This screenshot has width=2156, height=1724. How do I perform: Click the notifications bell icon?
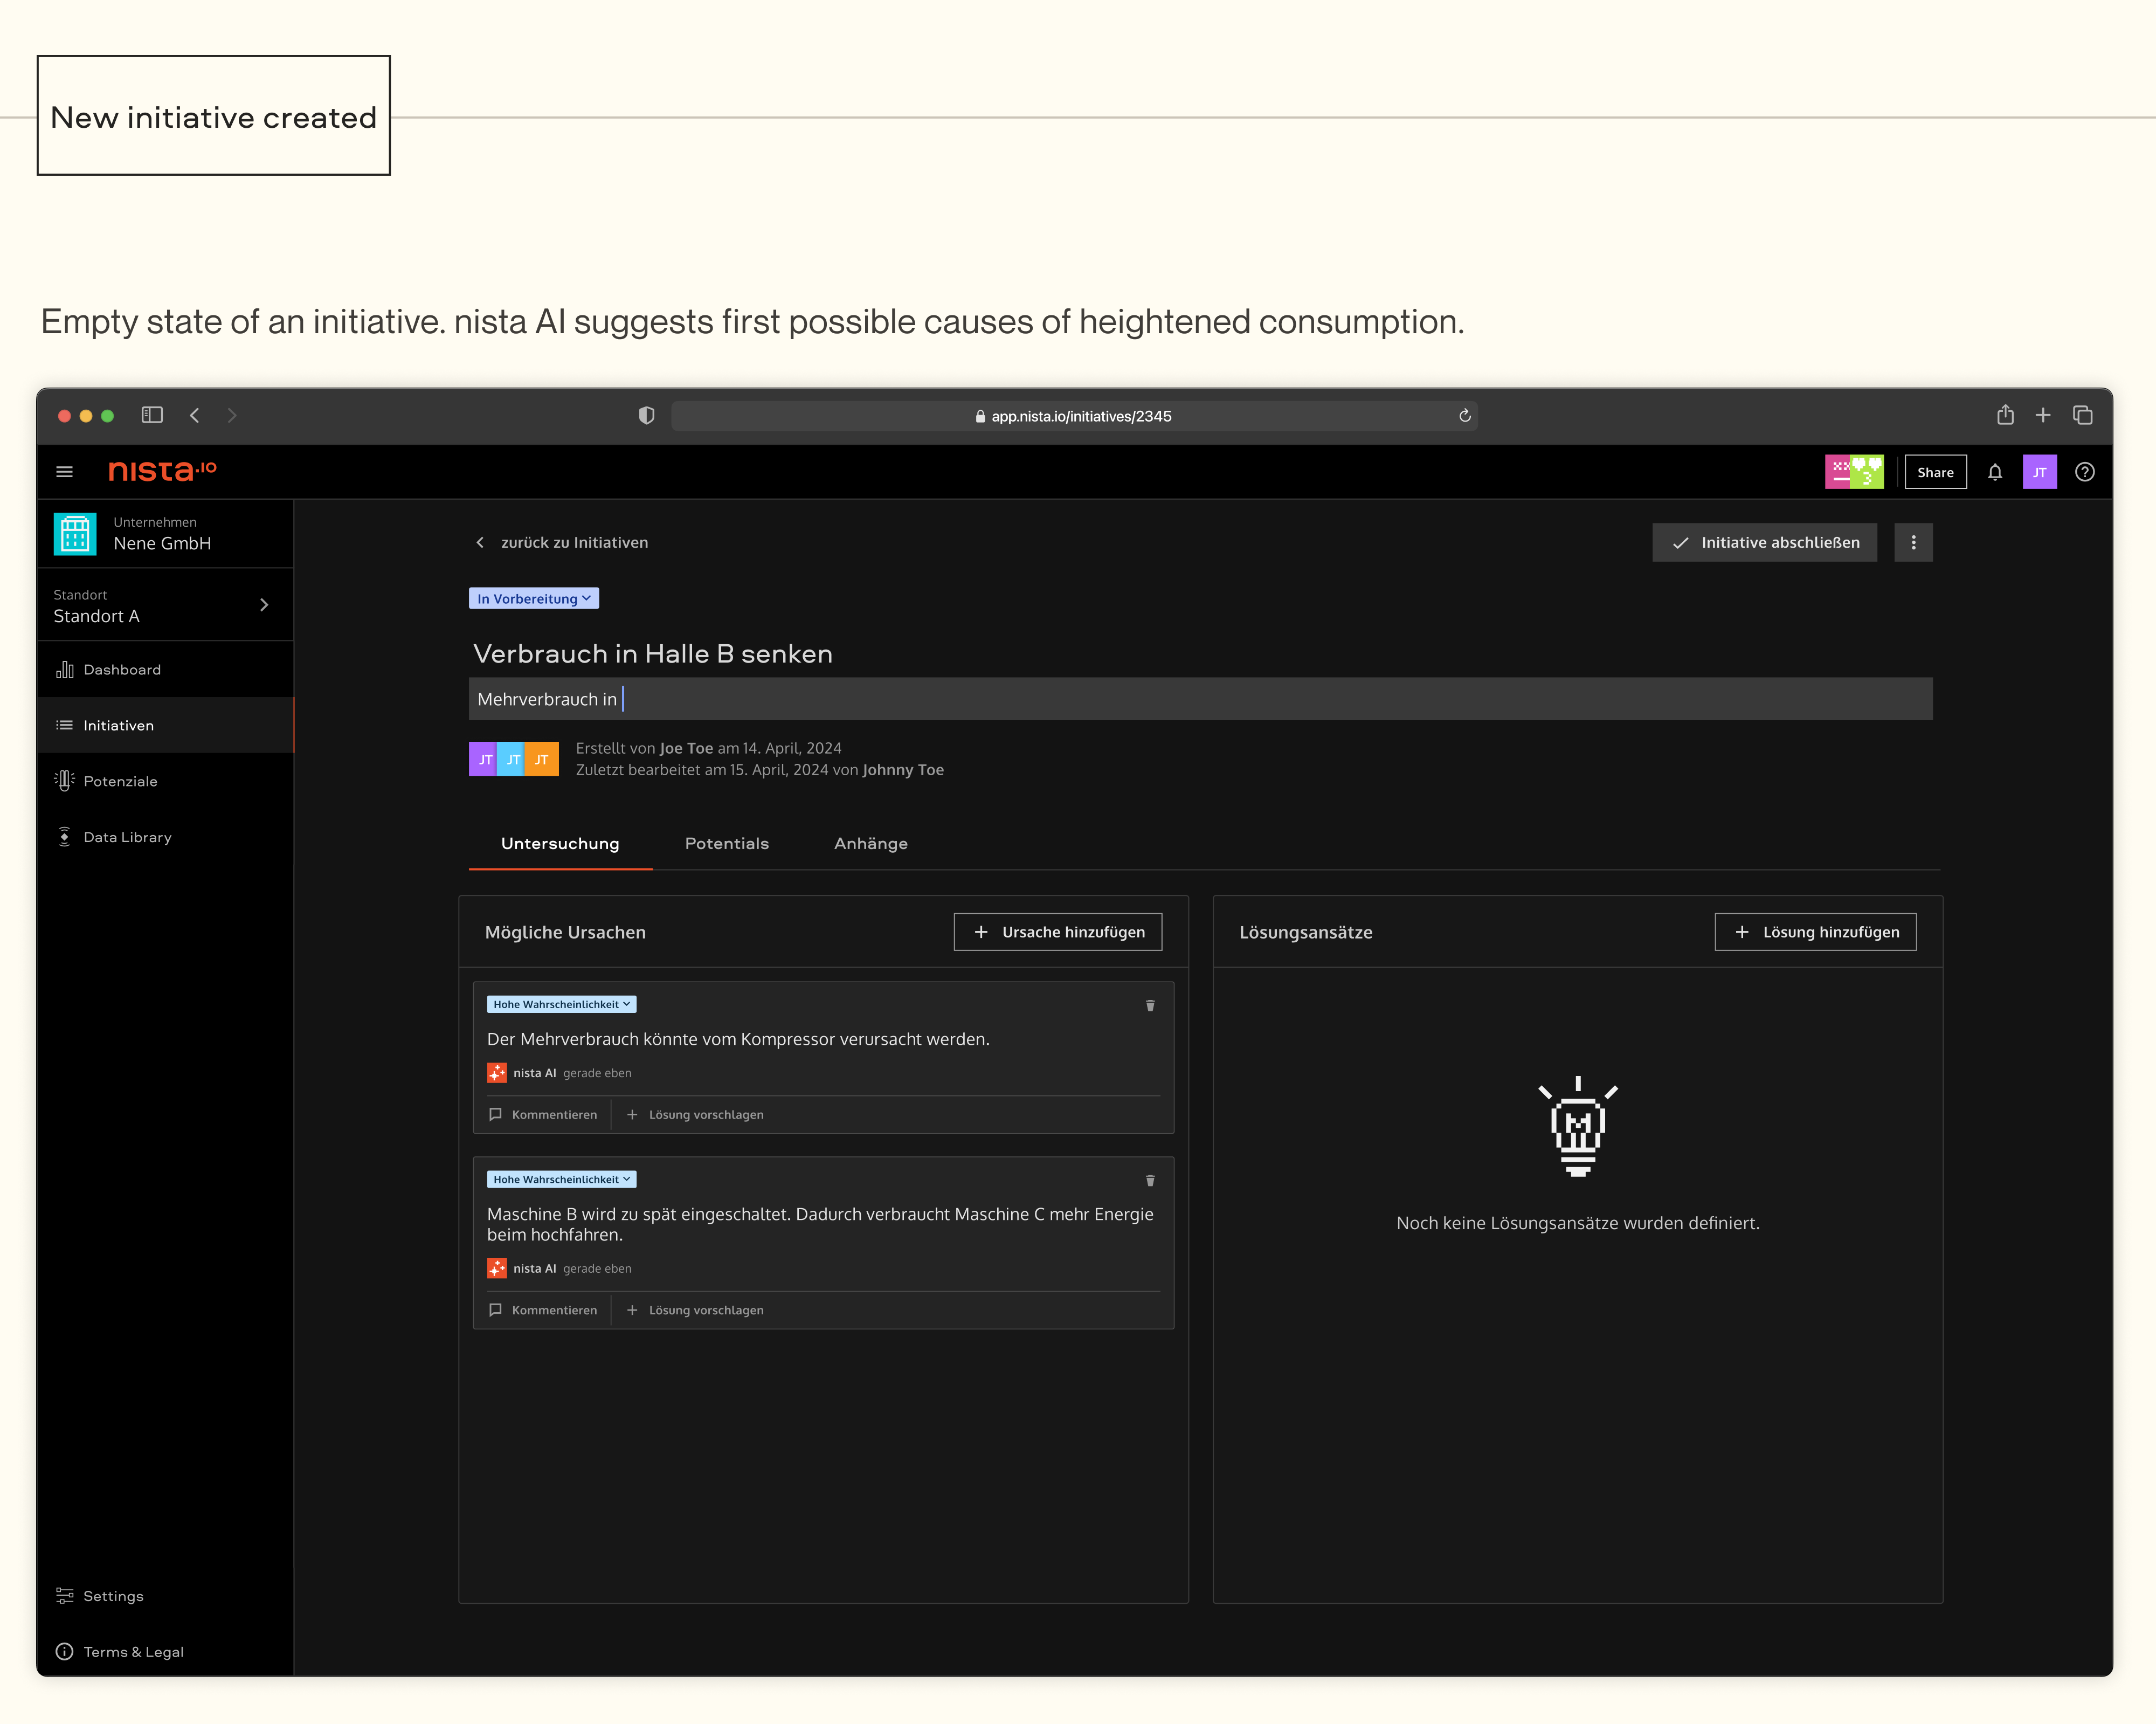coord(1994,472)
